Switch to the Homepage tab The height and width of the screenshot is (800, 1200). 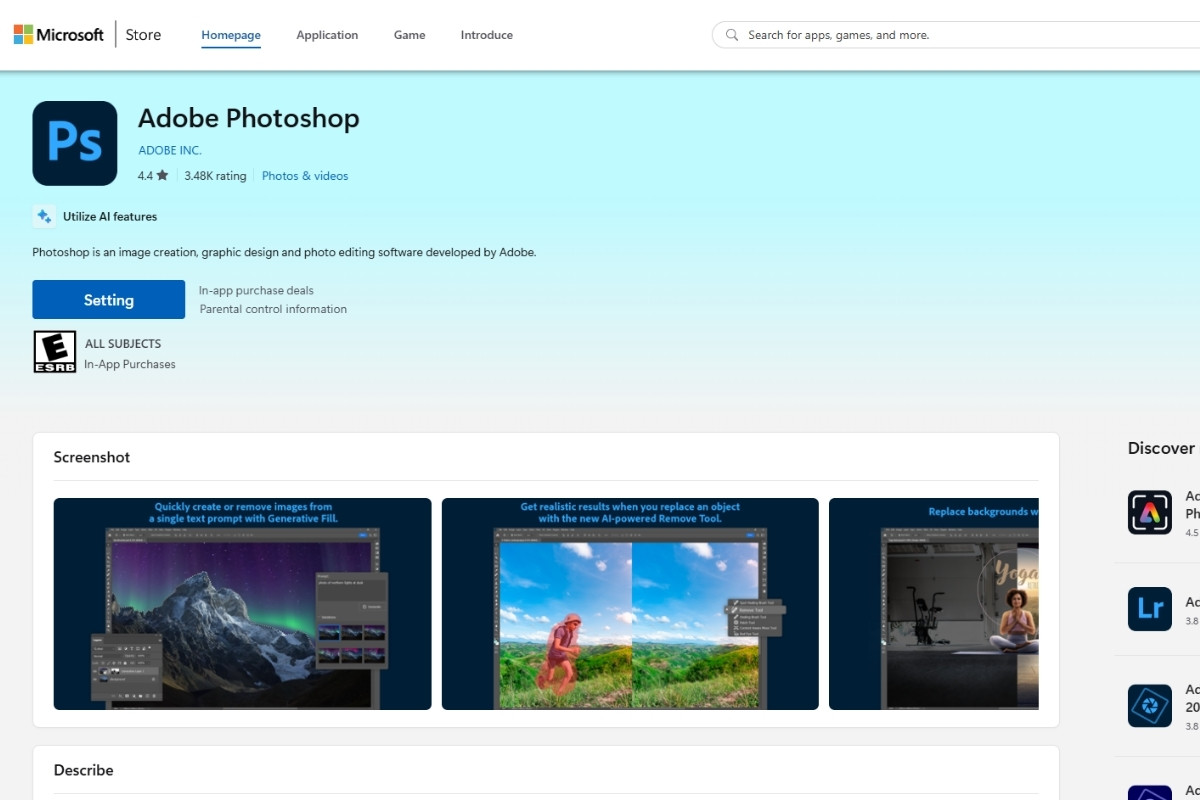[231, 35]
